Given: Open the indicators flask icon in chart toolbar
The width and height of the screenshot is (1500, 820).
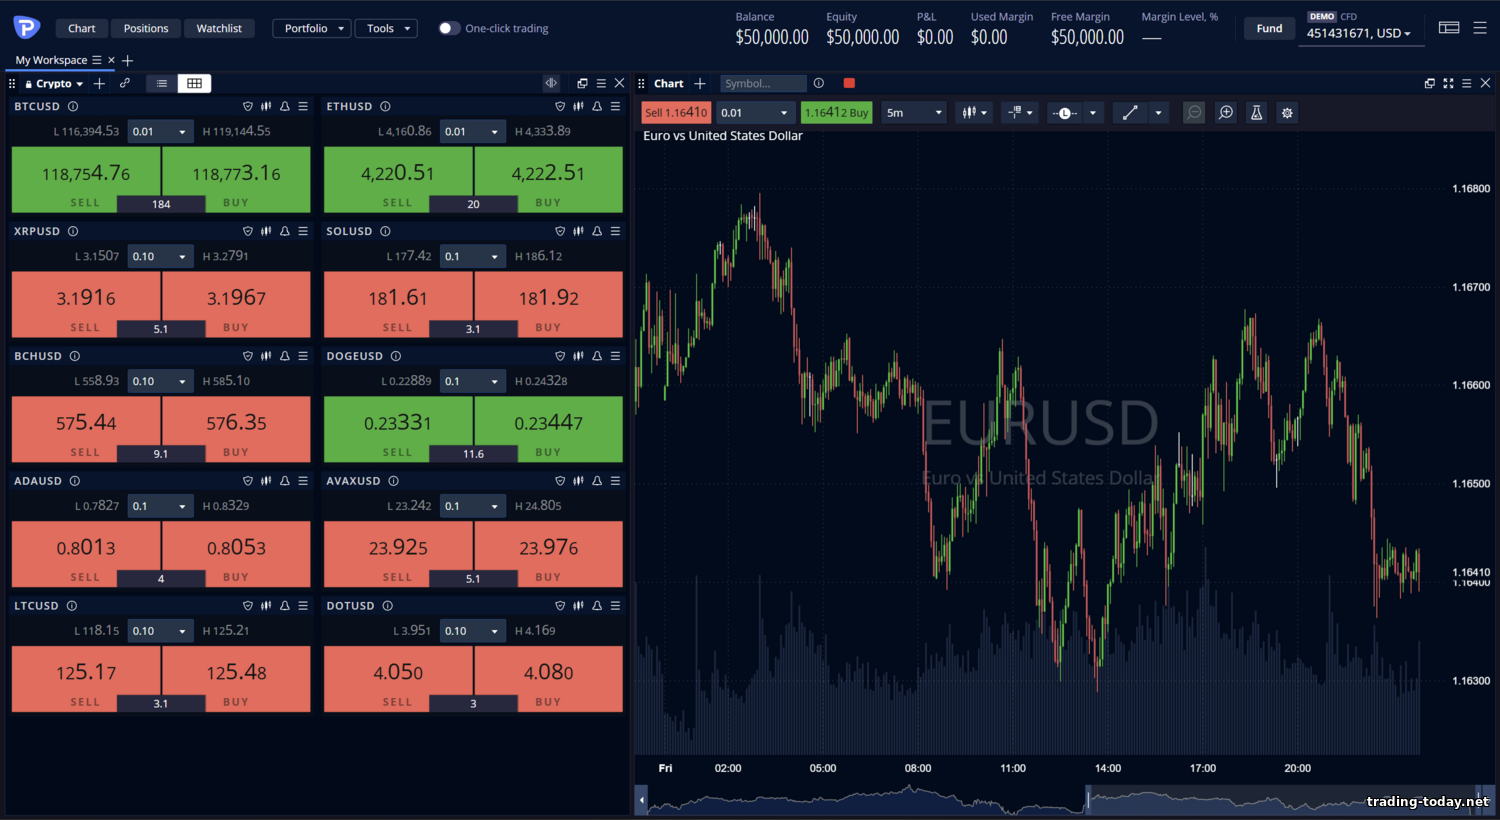Looking at the screenshot, I should [1256, 113].
